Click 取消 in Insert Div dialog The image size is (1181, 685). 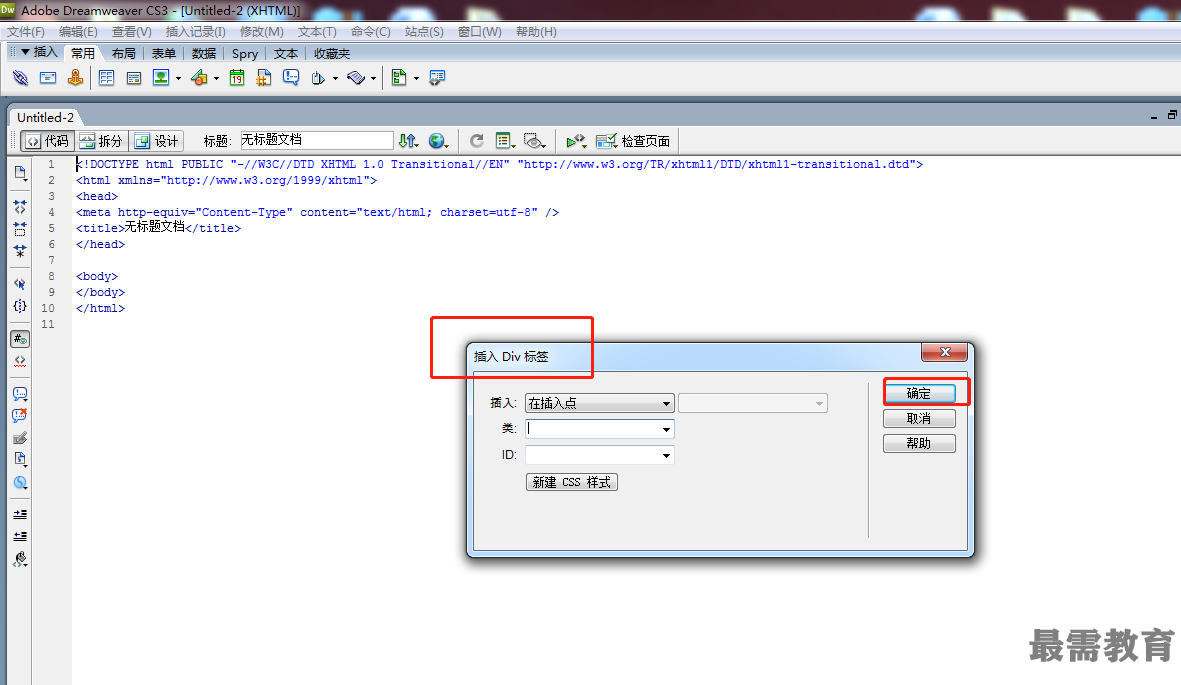coord(919,418)
